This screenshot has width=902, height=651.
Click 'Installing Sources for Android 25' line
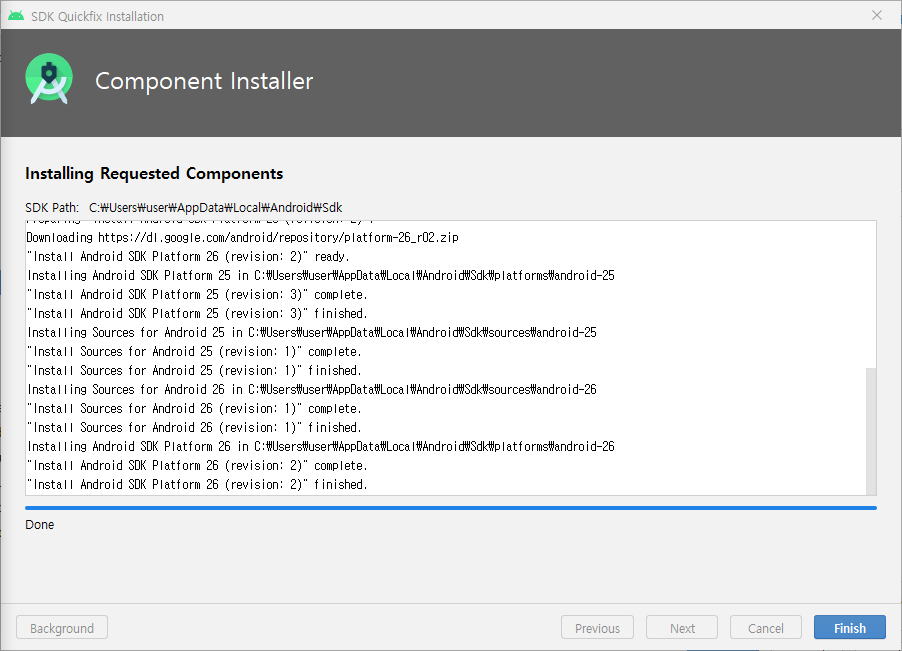pyautogui.click(x=312, y=332)
